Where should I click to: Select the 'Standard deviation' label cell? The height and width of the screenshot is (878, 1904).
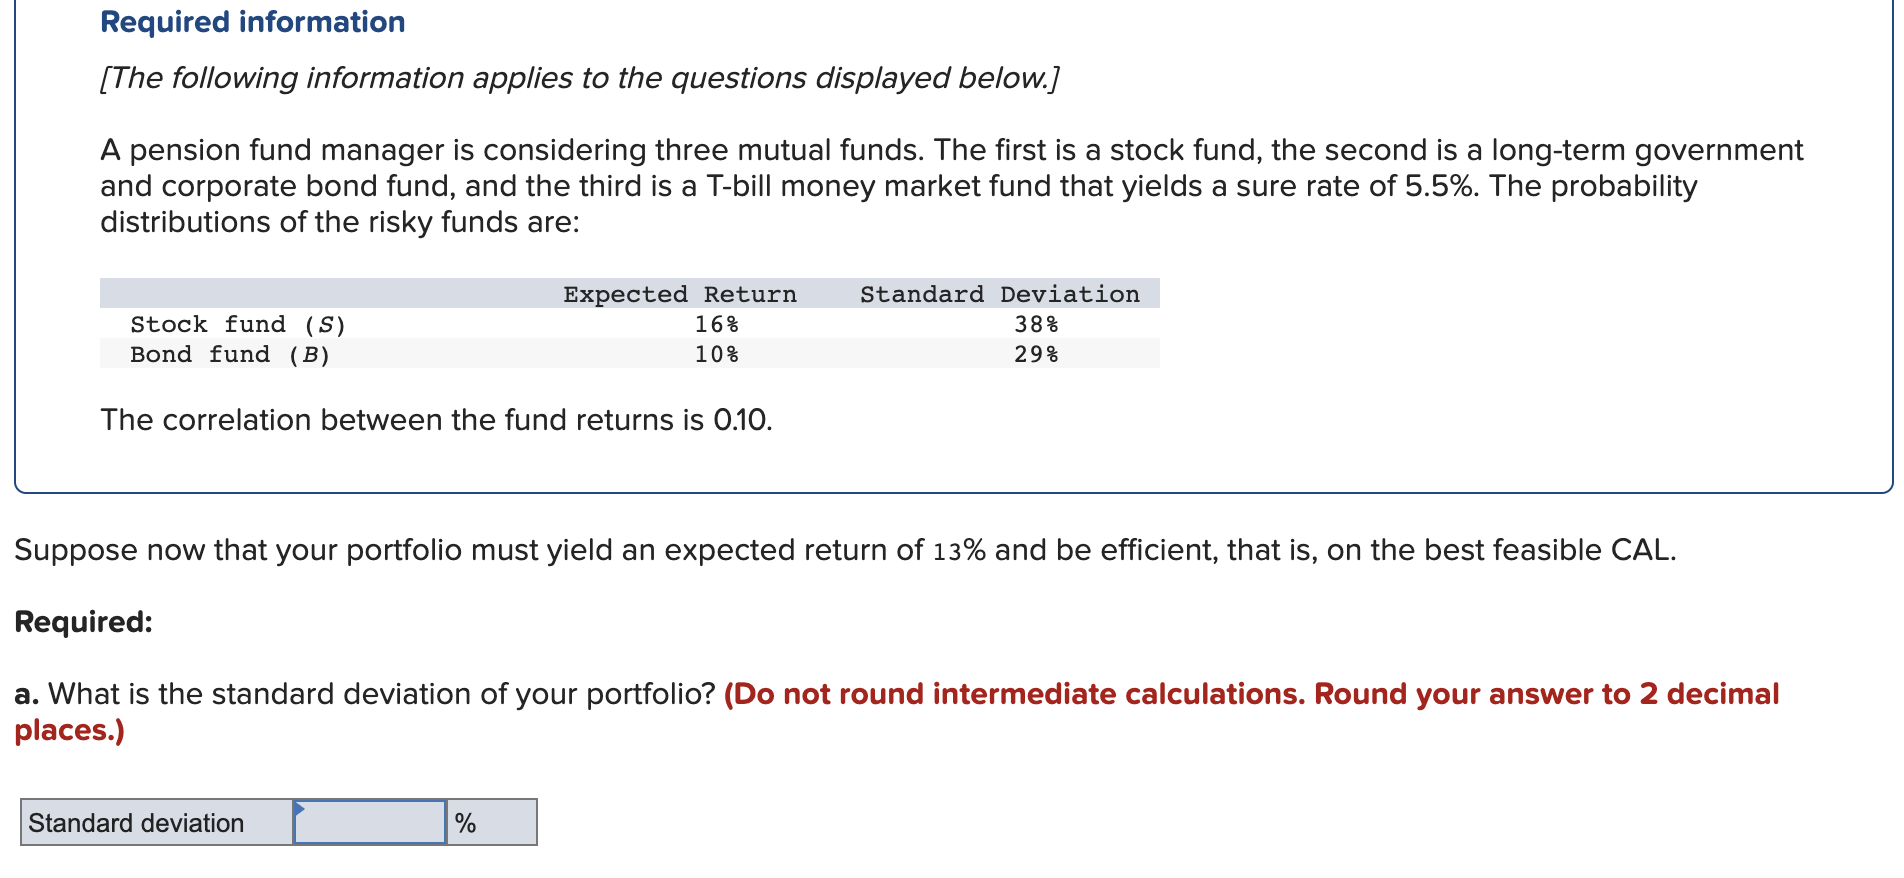click(157, 822)
